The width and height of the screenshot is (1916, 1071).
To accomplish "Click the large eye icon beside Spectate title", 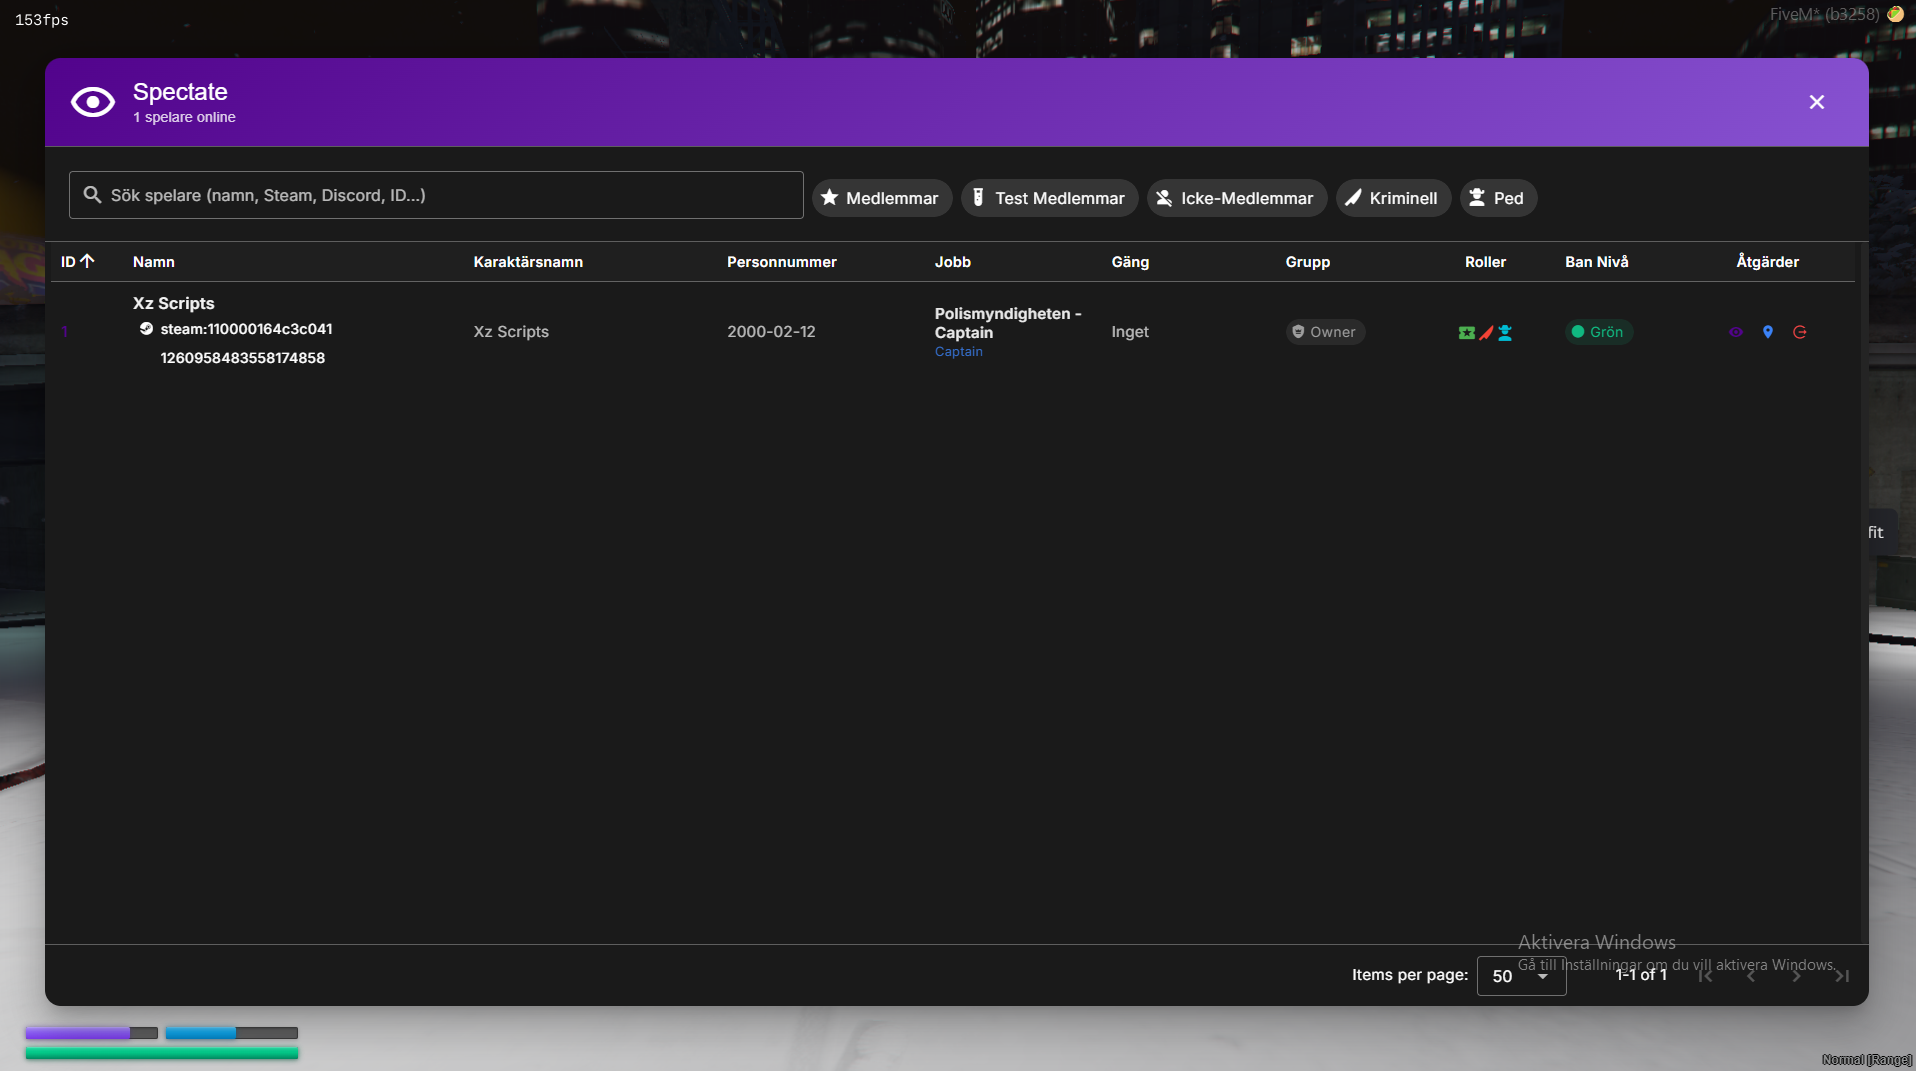I will click(x=93, y=102).
